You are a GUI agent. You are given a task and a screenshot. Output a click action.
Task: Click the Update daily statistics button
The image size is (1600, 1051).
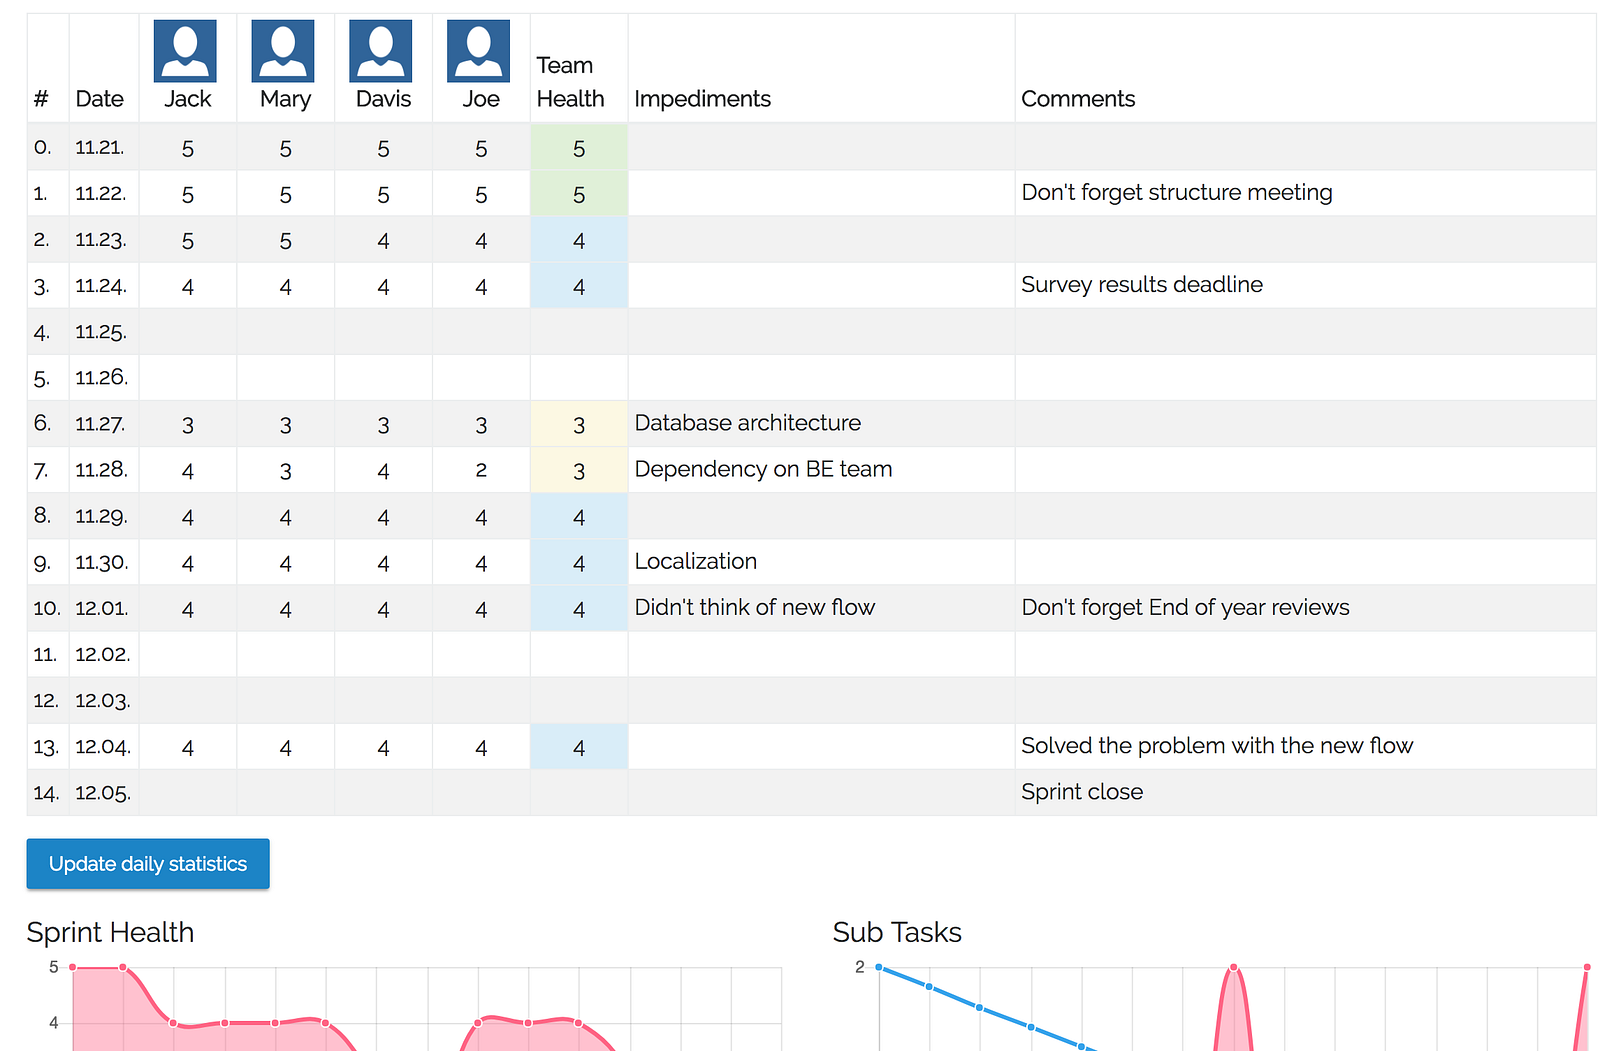[x=148, y=864]
